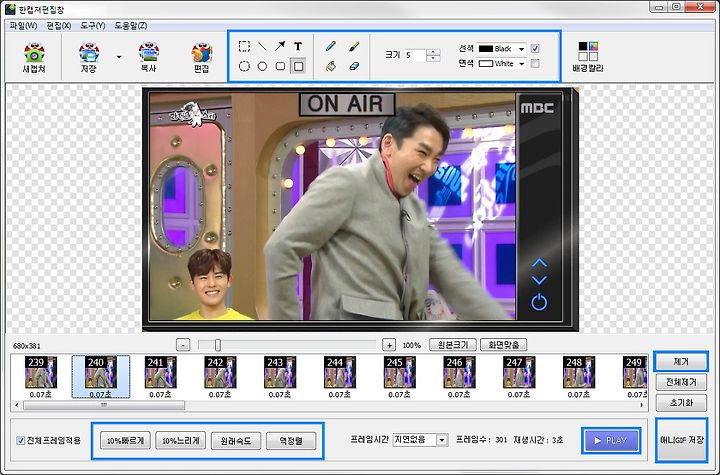
Task: Select the Rounded rectangle shape tool
Action: coord(280,66)
